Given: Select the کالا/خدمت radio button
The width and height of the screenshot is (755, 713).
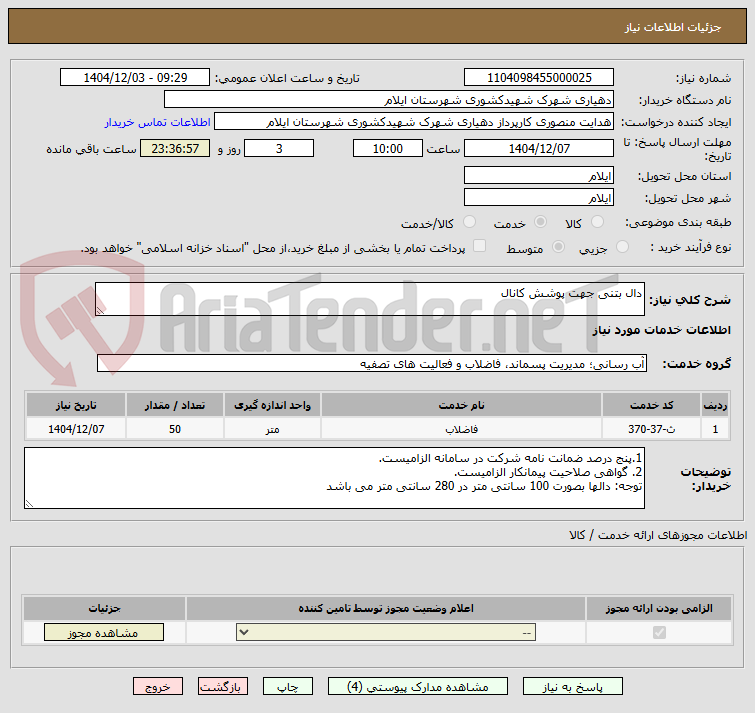Looking at the screenshot, I should tap(469, 222).
